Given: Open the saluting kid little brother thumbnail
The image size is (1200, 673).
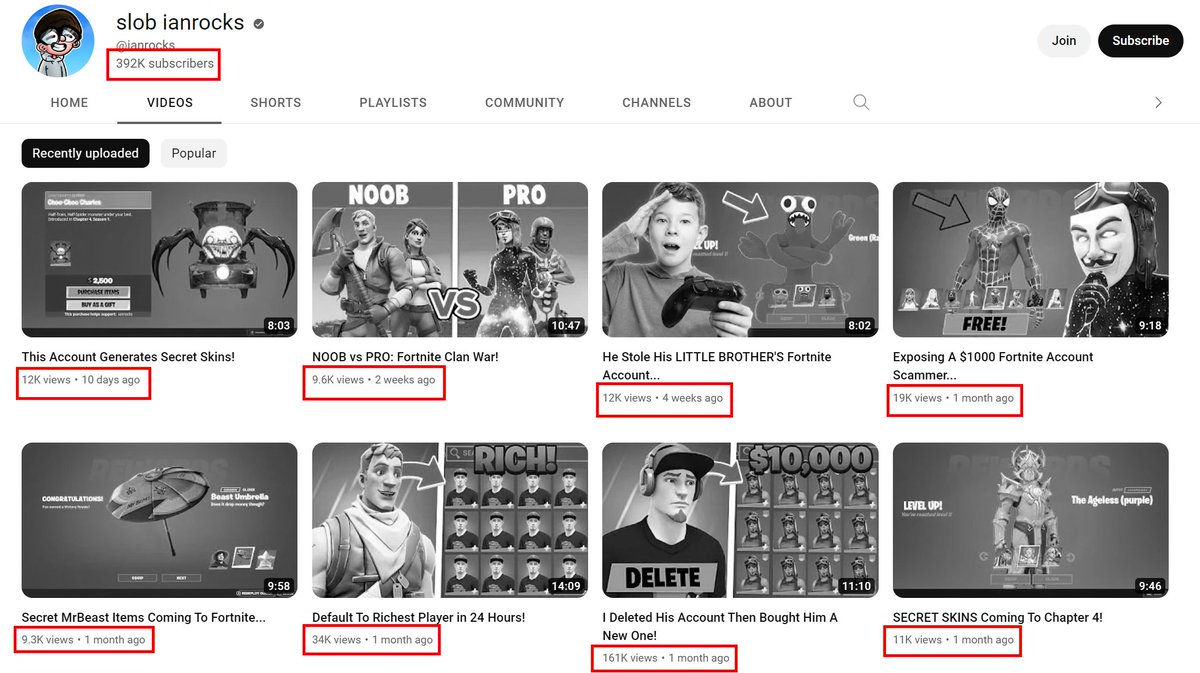Looking at the screenshot, I should 740,259.
